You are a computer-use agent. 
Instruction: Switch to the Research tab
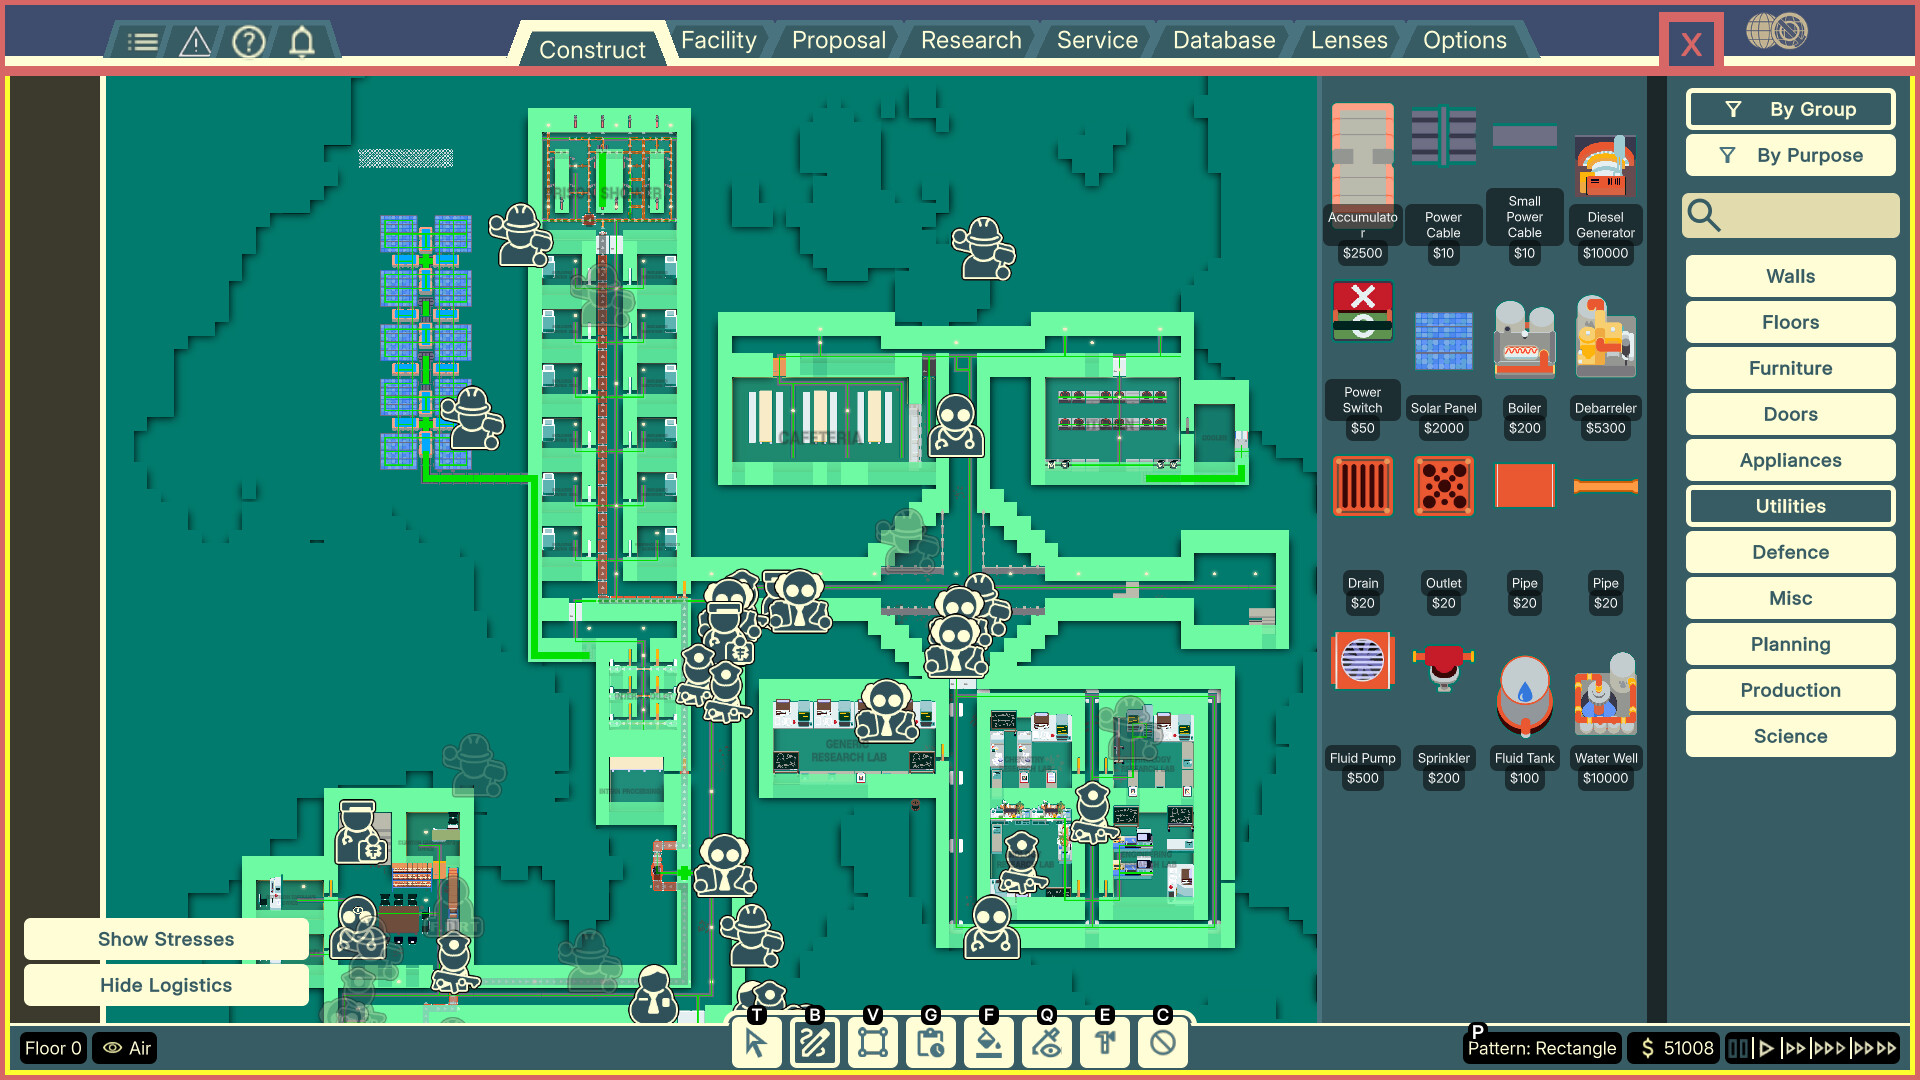click(x=969, y=40)
